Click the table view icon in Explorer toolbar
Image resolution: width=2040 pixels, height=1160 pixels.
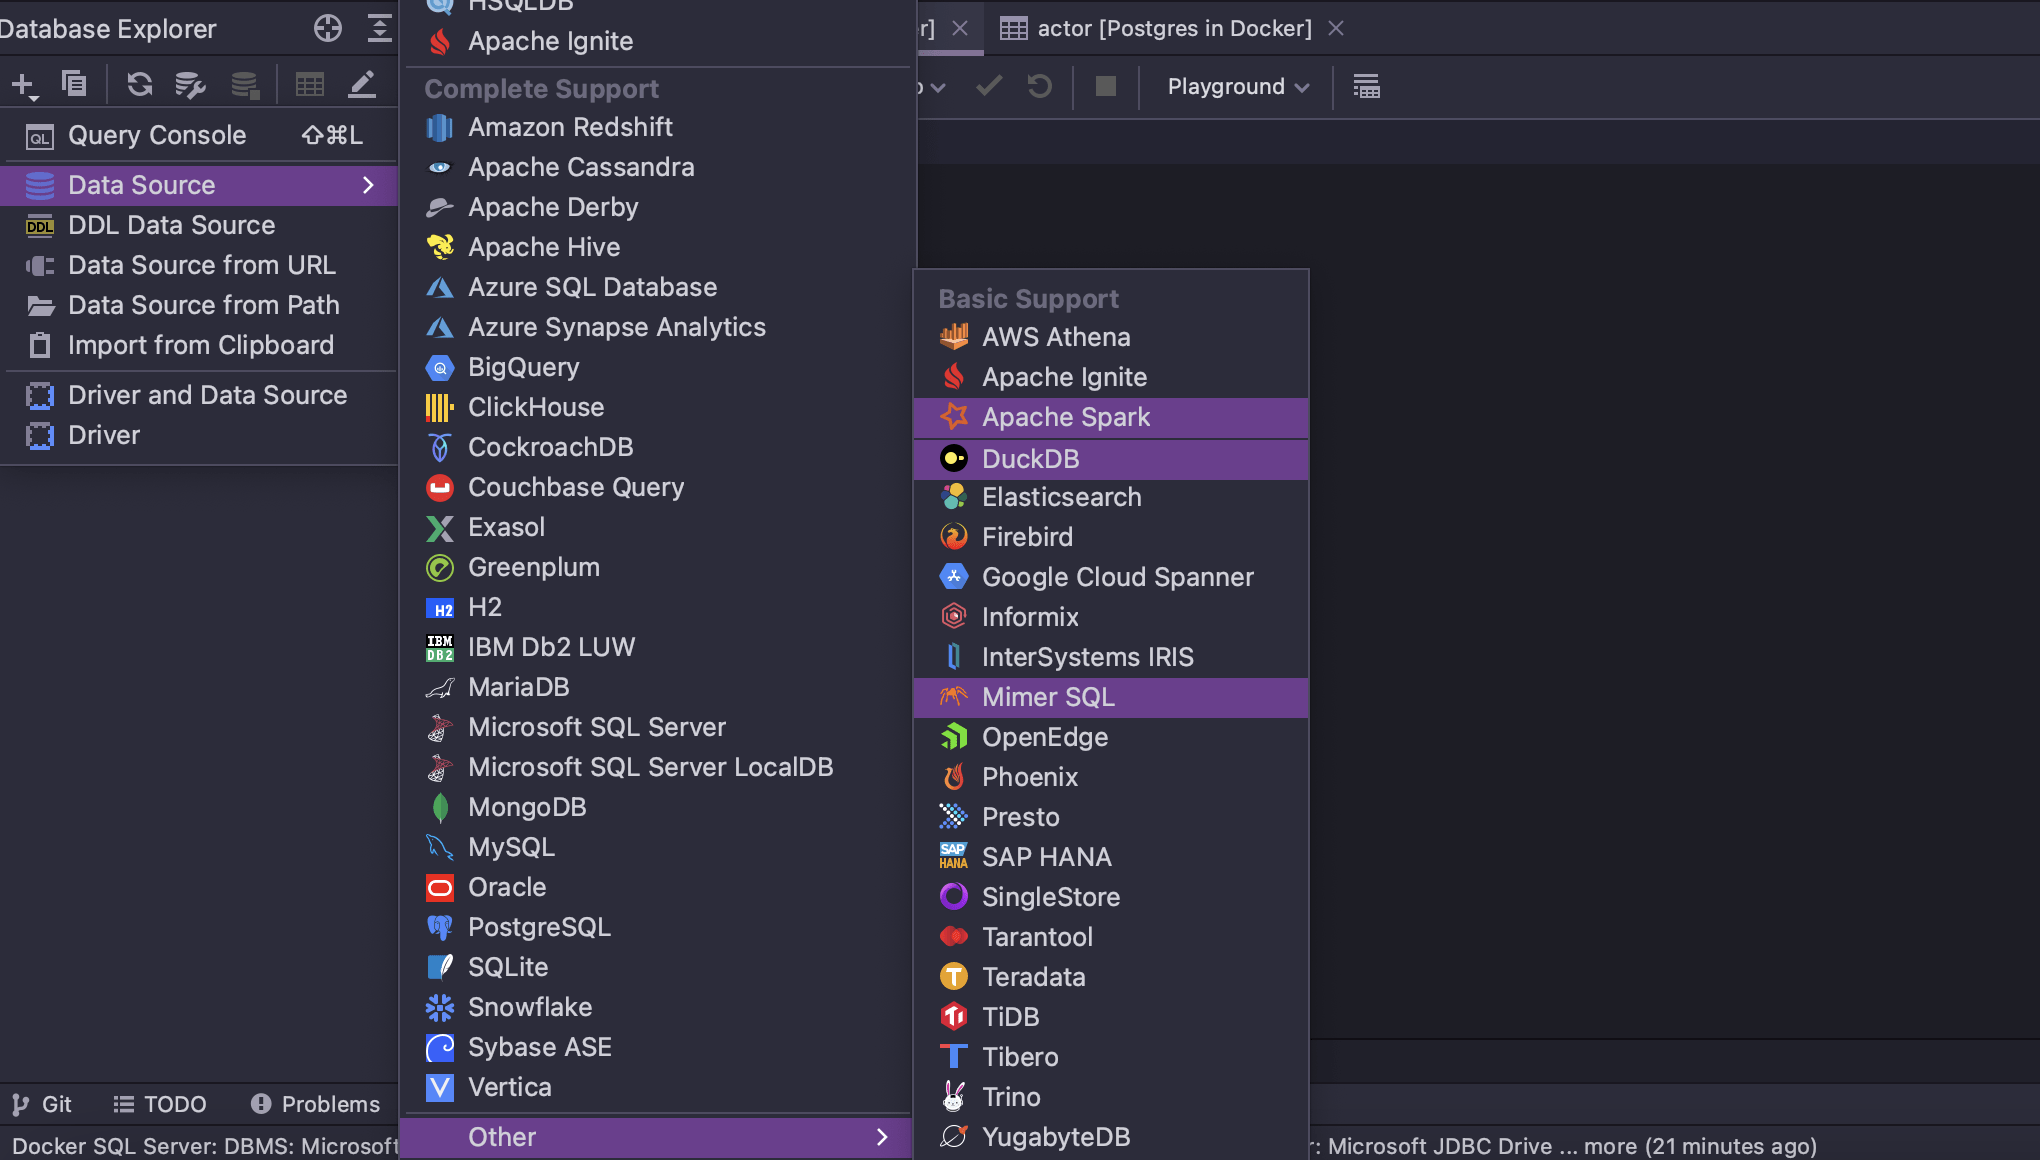coord(309,85)
